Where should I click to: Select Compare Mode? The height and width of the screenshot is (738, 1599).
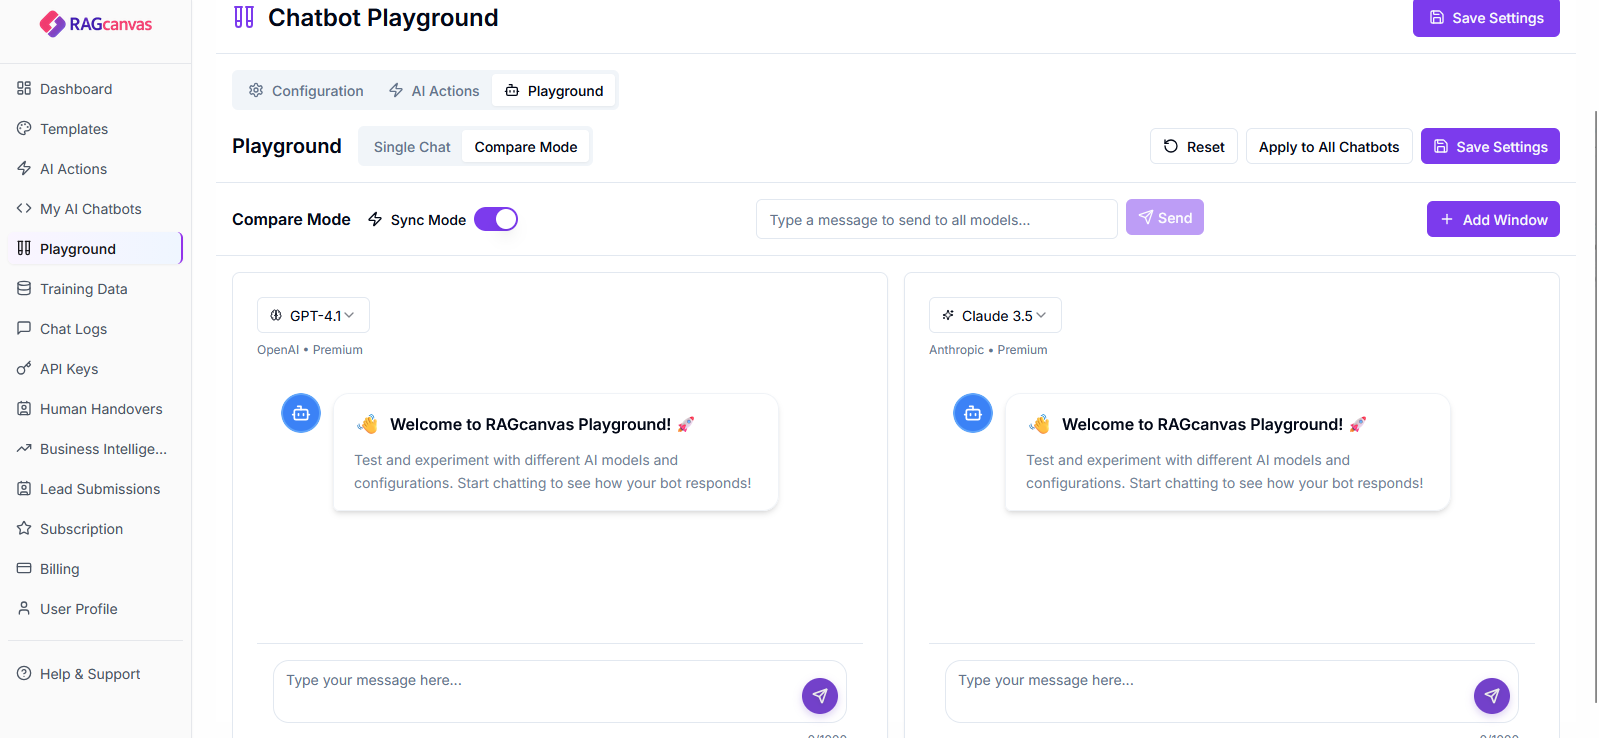[525, 146]
